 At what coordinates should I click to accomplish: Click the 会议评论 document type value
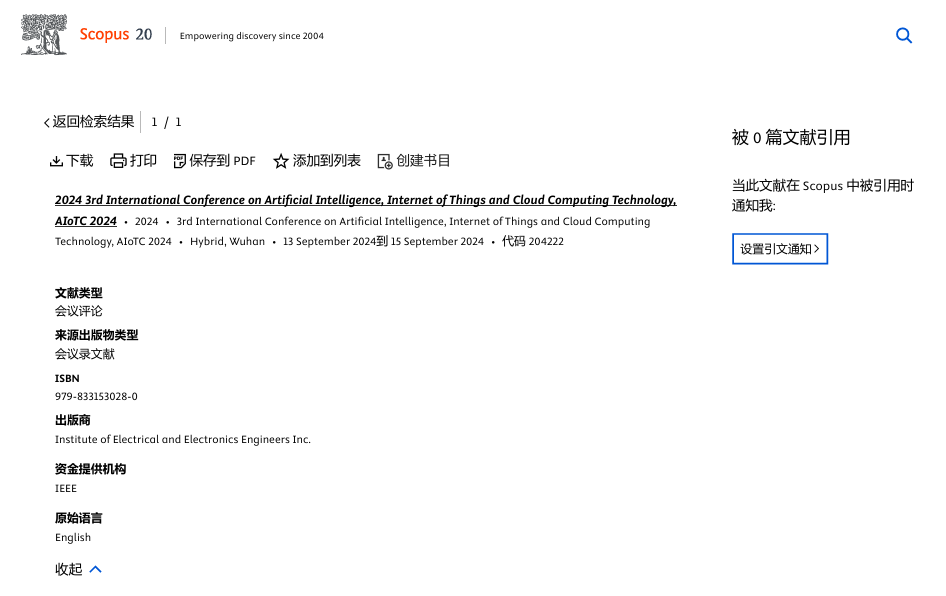[x=78, y=311]
